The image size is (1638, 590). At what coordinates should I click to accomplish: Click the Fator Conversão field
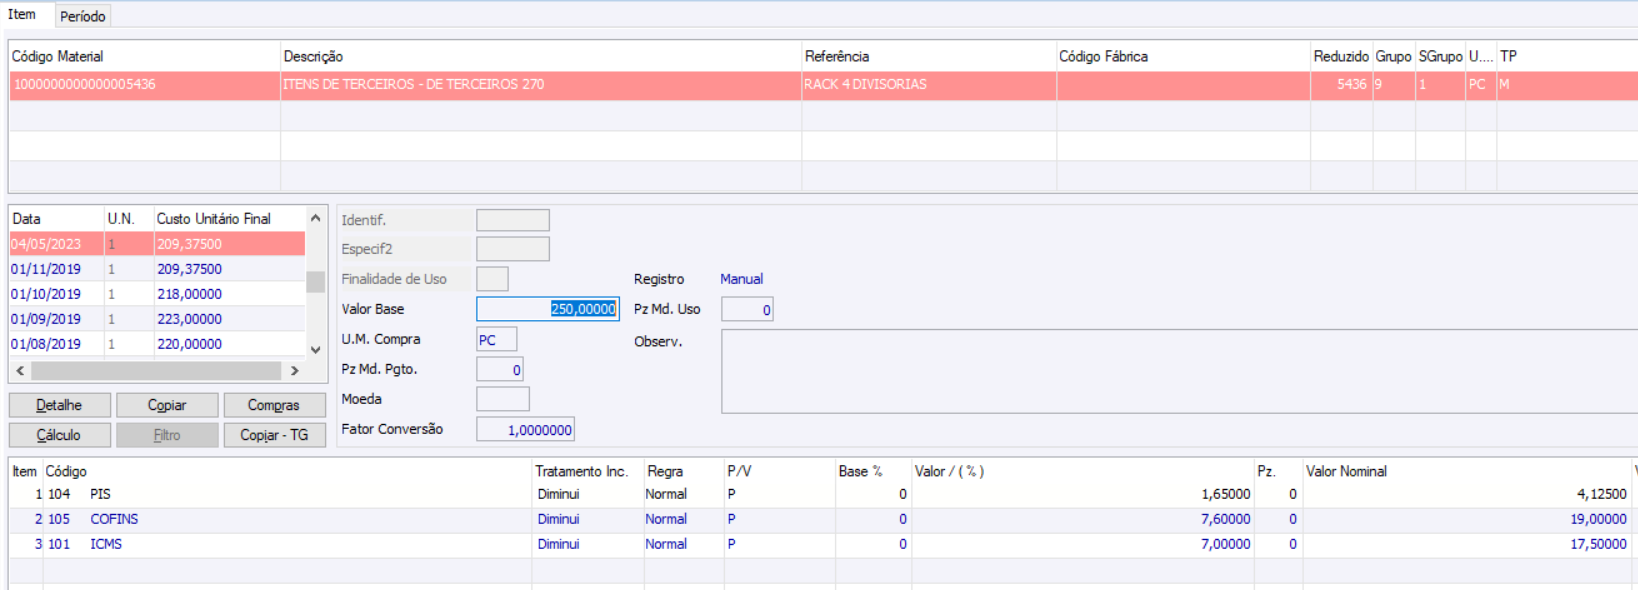[525, 430]
